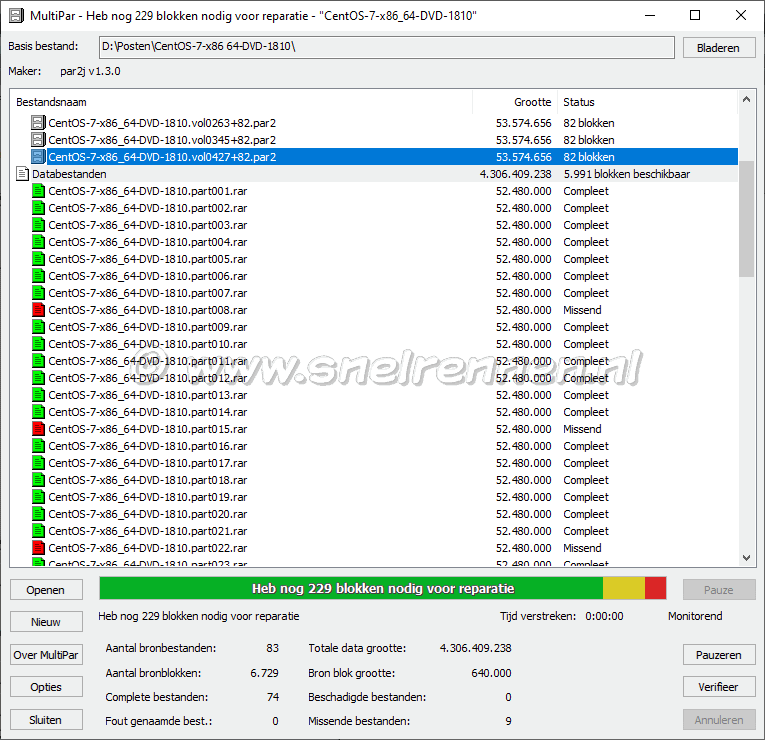Click the Databestanden group row label
765x740 pixels.
click(69, 174)
